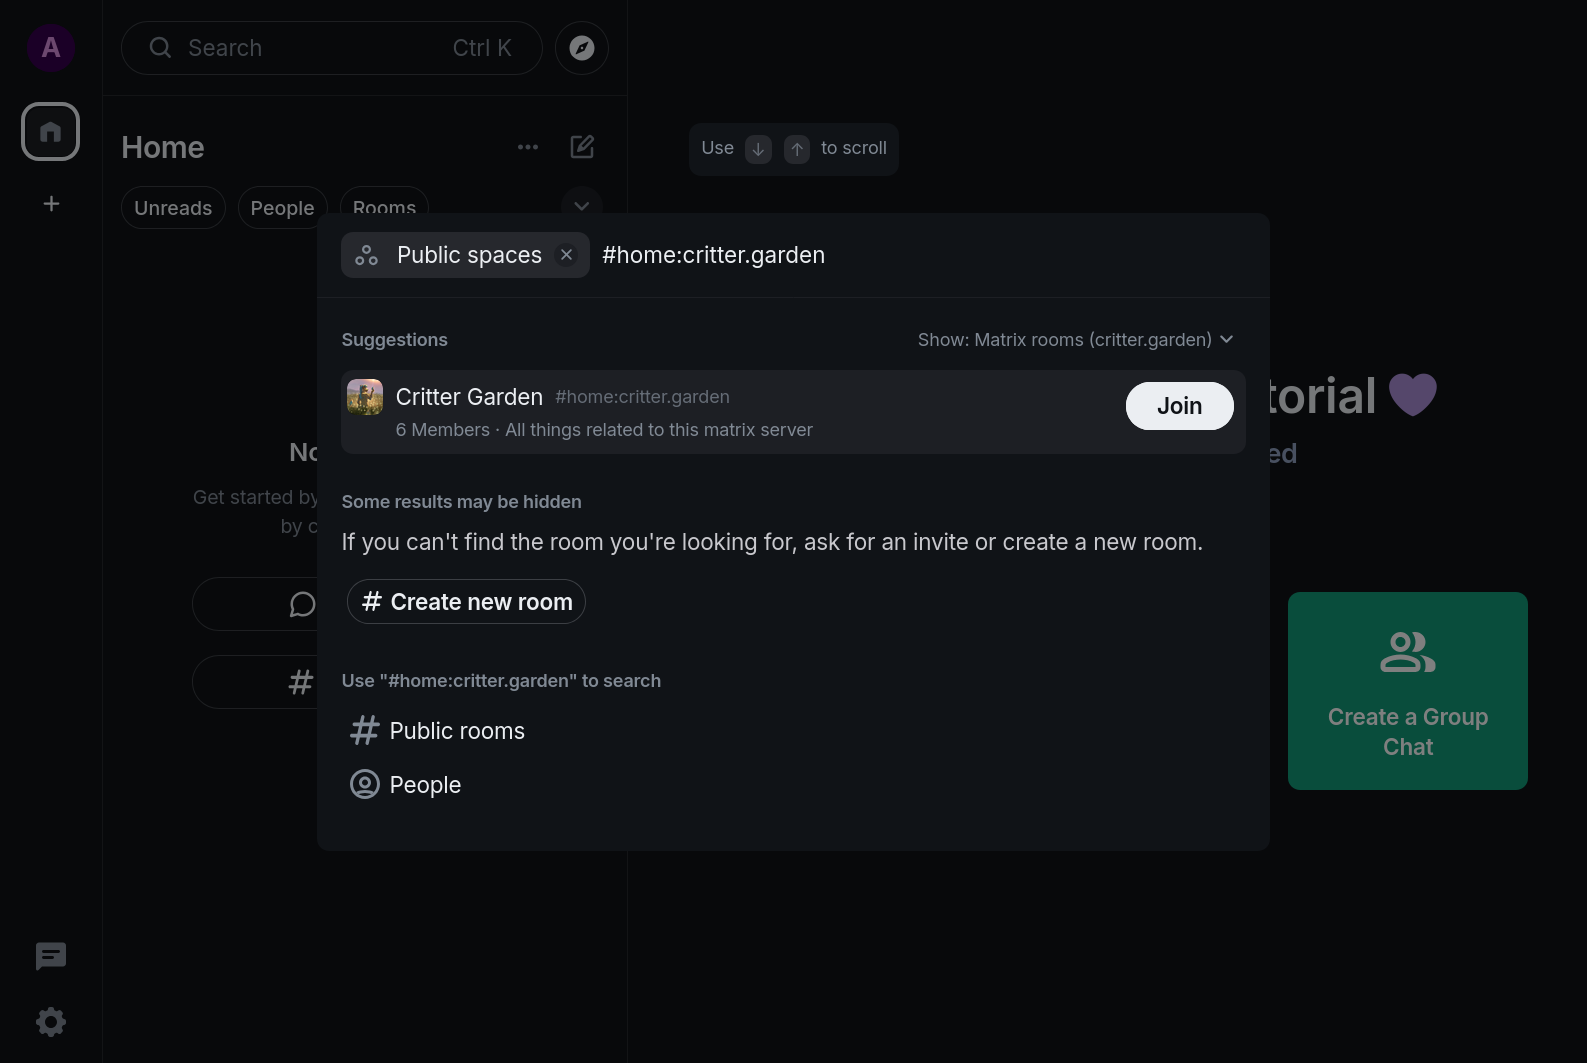Select the People filter tab
This screenshot has height=1063, width=1587.
point(282,208)
